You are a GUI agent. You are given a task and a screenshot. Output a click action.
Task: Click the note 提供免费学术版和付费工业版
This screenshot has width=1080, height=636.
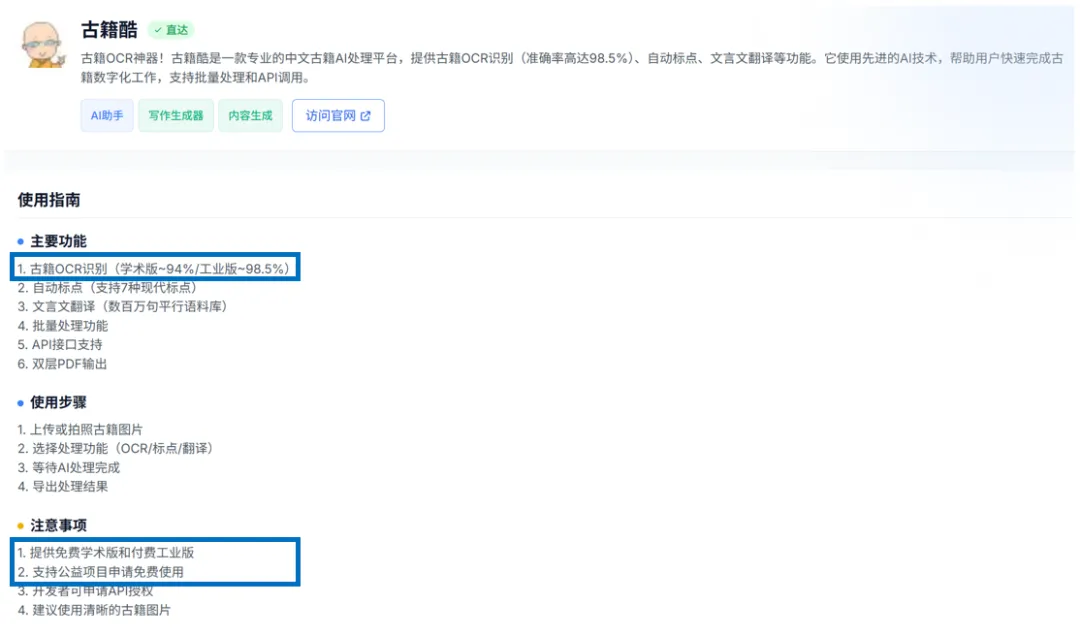coord(106,553)
